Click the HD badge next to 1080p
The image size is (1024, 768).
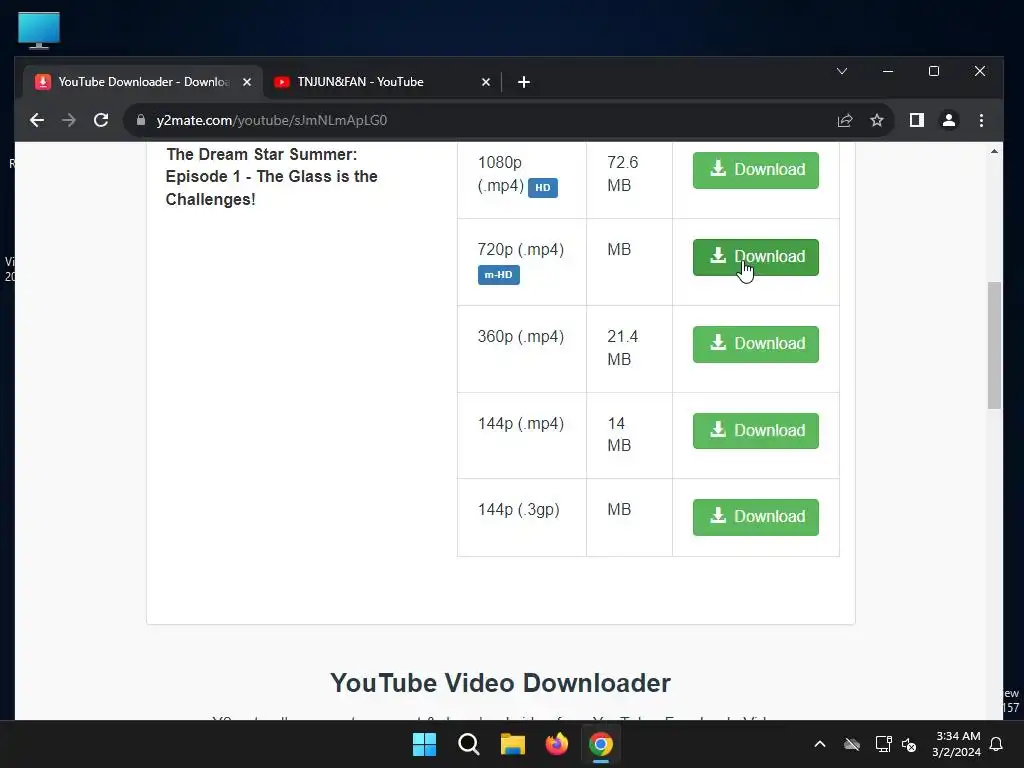(x=543, y=187)
